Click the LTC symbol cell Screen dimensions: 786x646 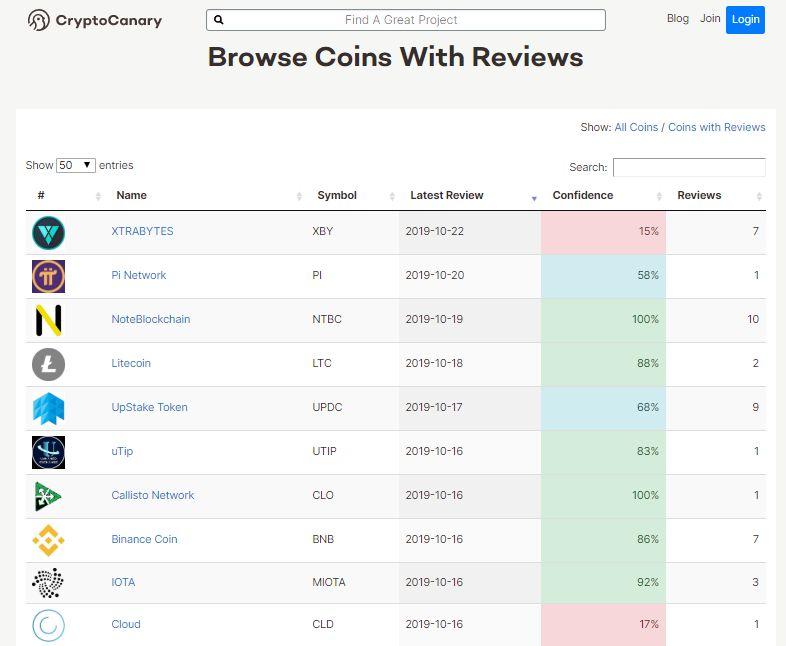pyautogui.click(x=322, y=363)
